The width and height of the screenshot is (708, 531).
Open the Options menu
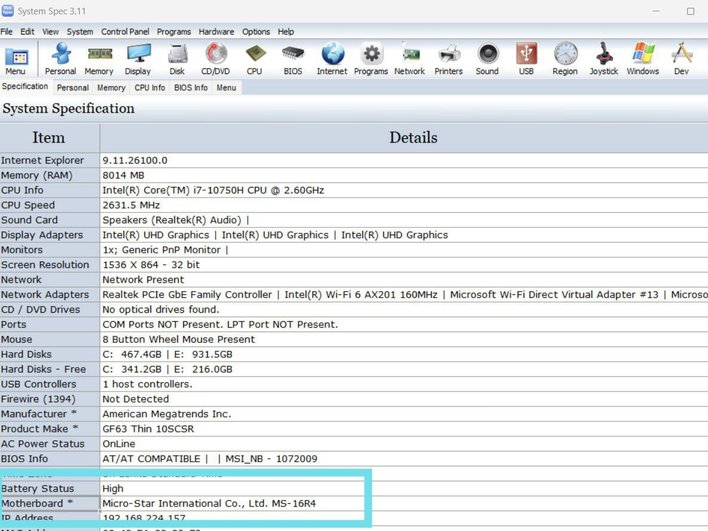pyautogui.click(x=256, y=32)
